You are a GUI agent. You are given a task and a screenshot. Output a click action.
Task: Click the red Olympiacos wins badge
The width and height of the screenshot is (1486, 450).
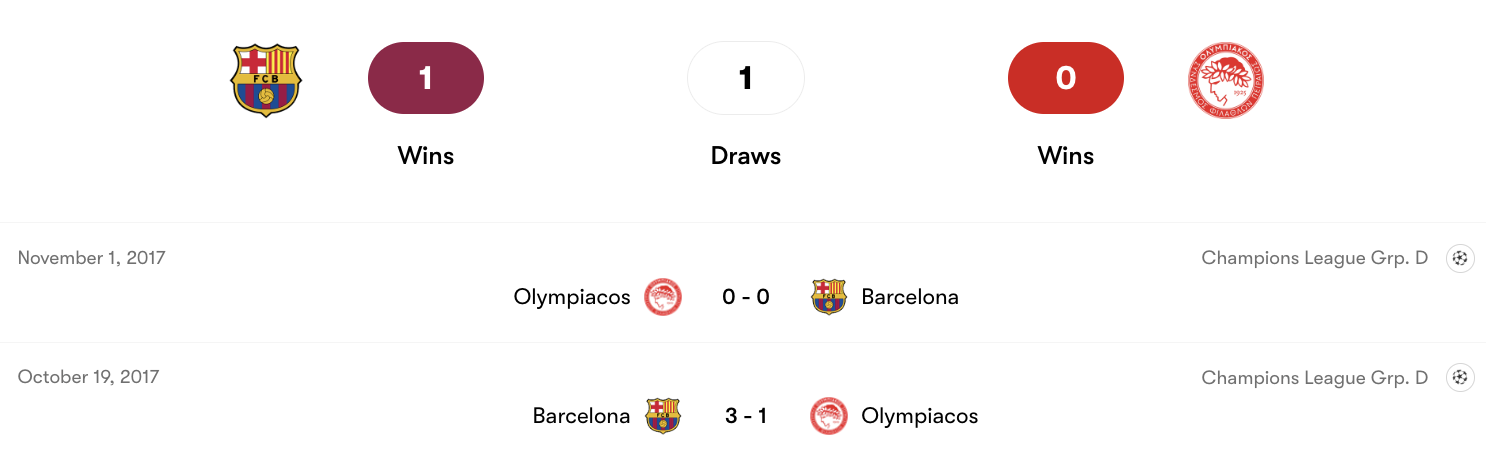coord(1066,78)
